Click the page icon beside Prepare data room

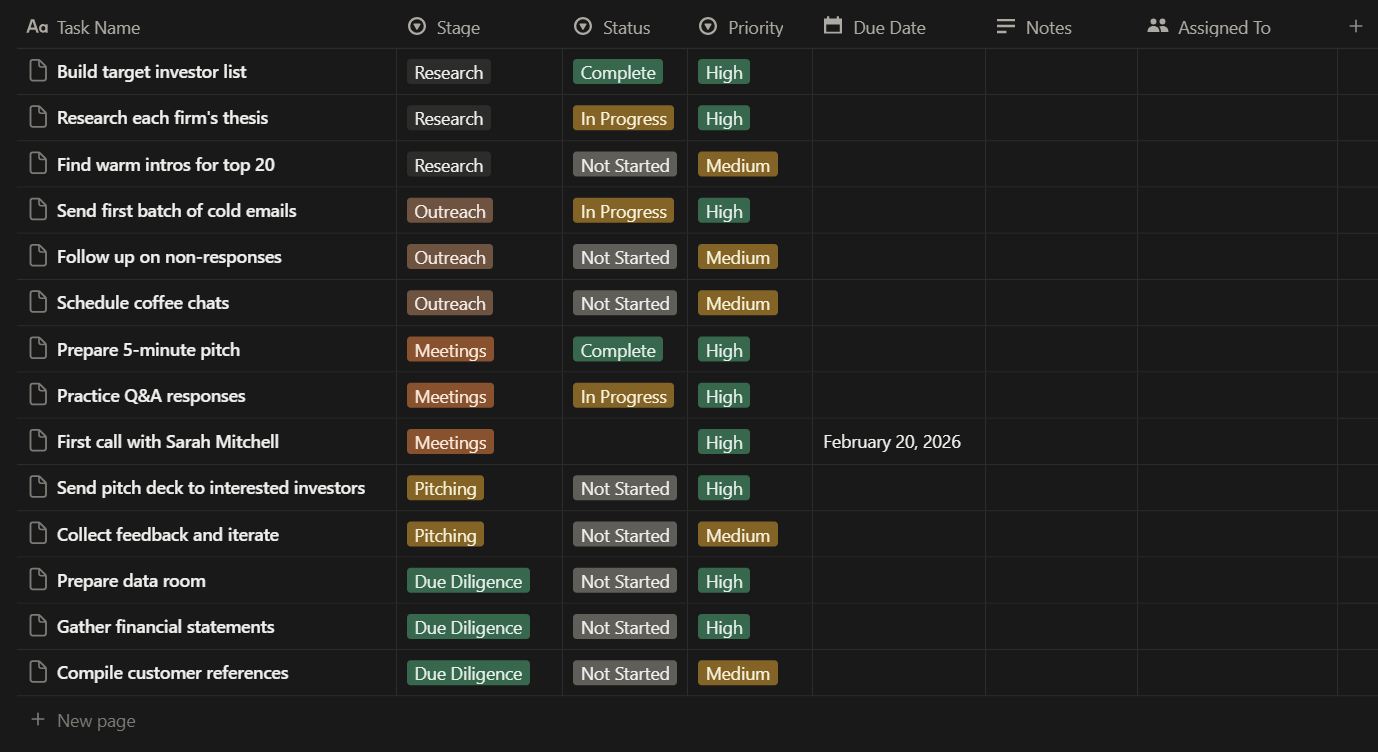pyautogui.click(x=38, y=580)
